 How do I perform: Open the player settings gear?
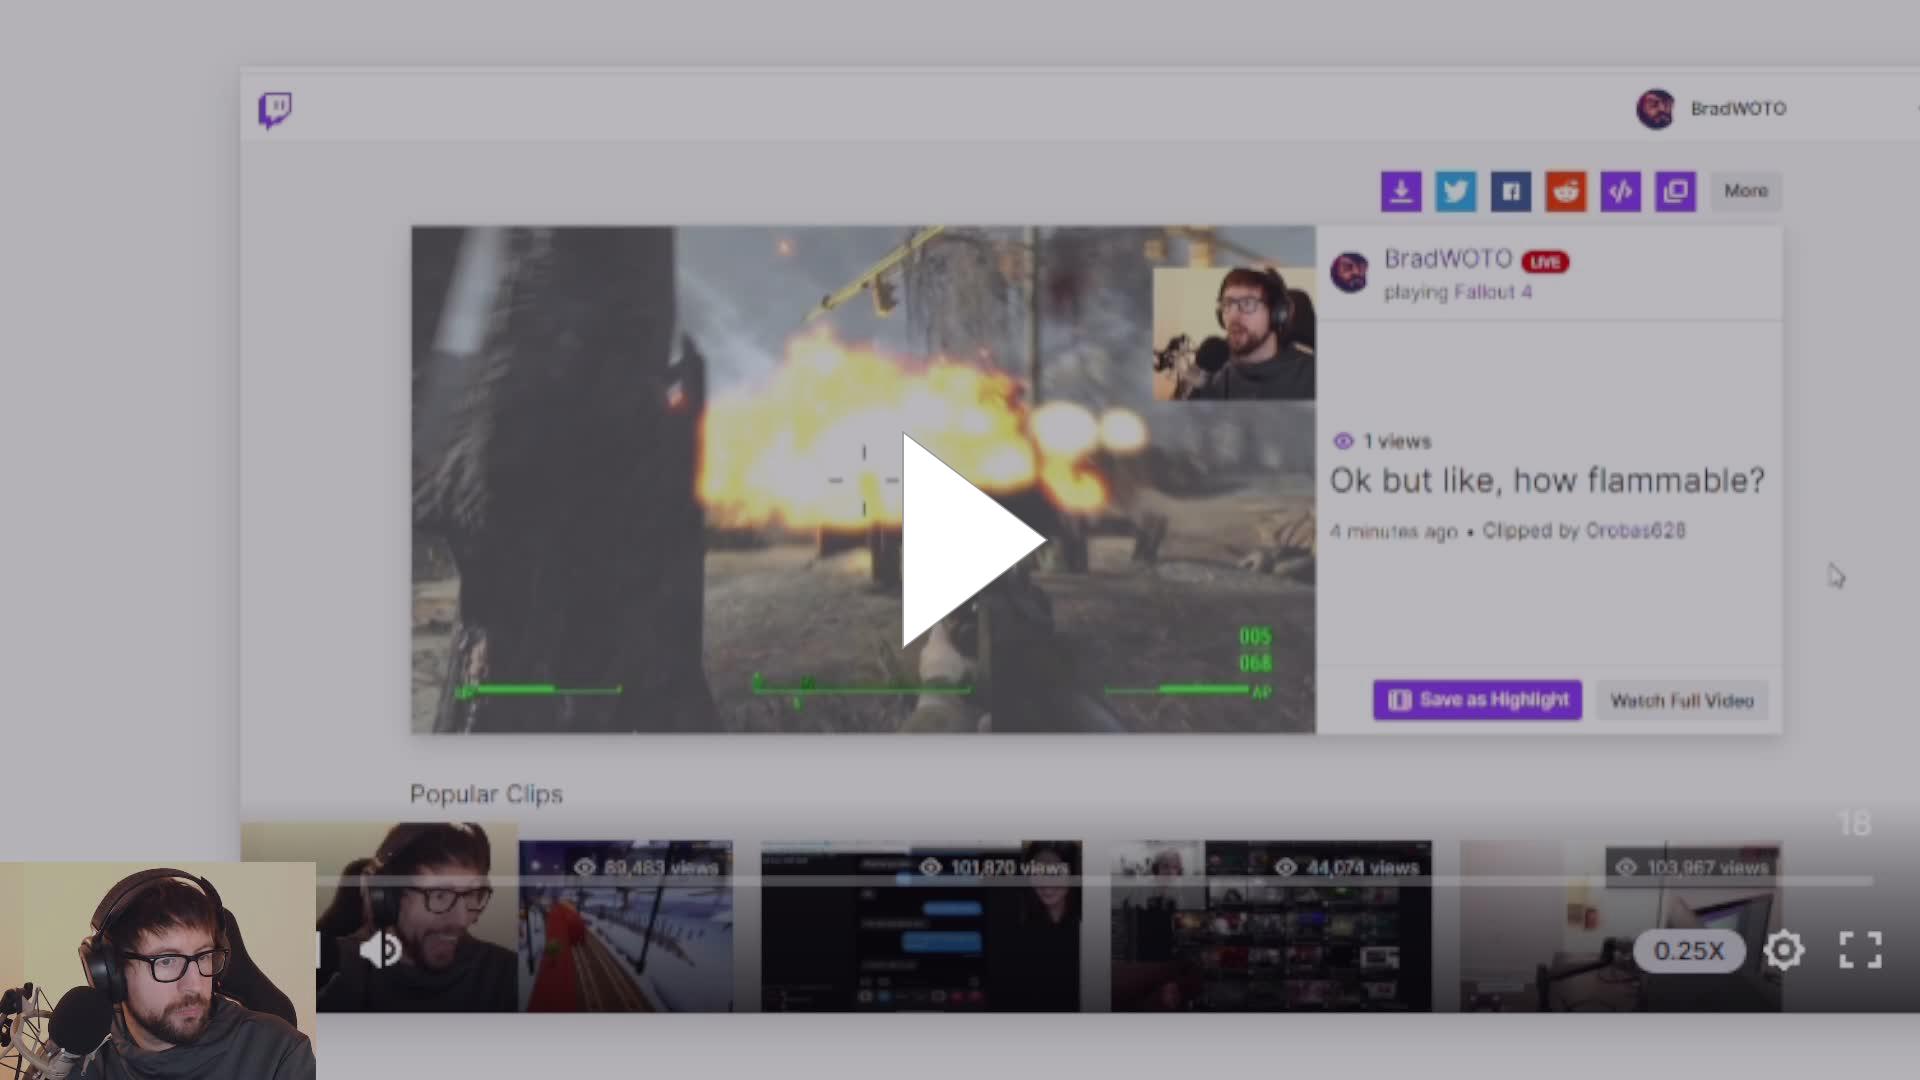point(1784,951)
